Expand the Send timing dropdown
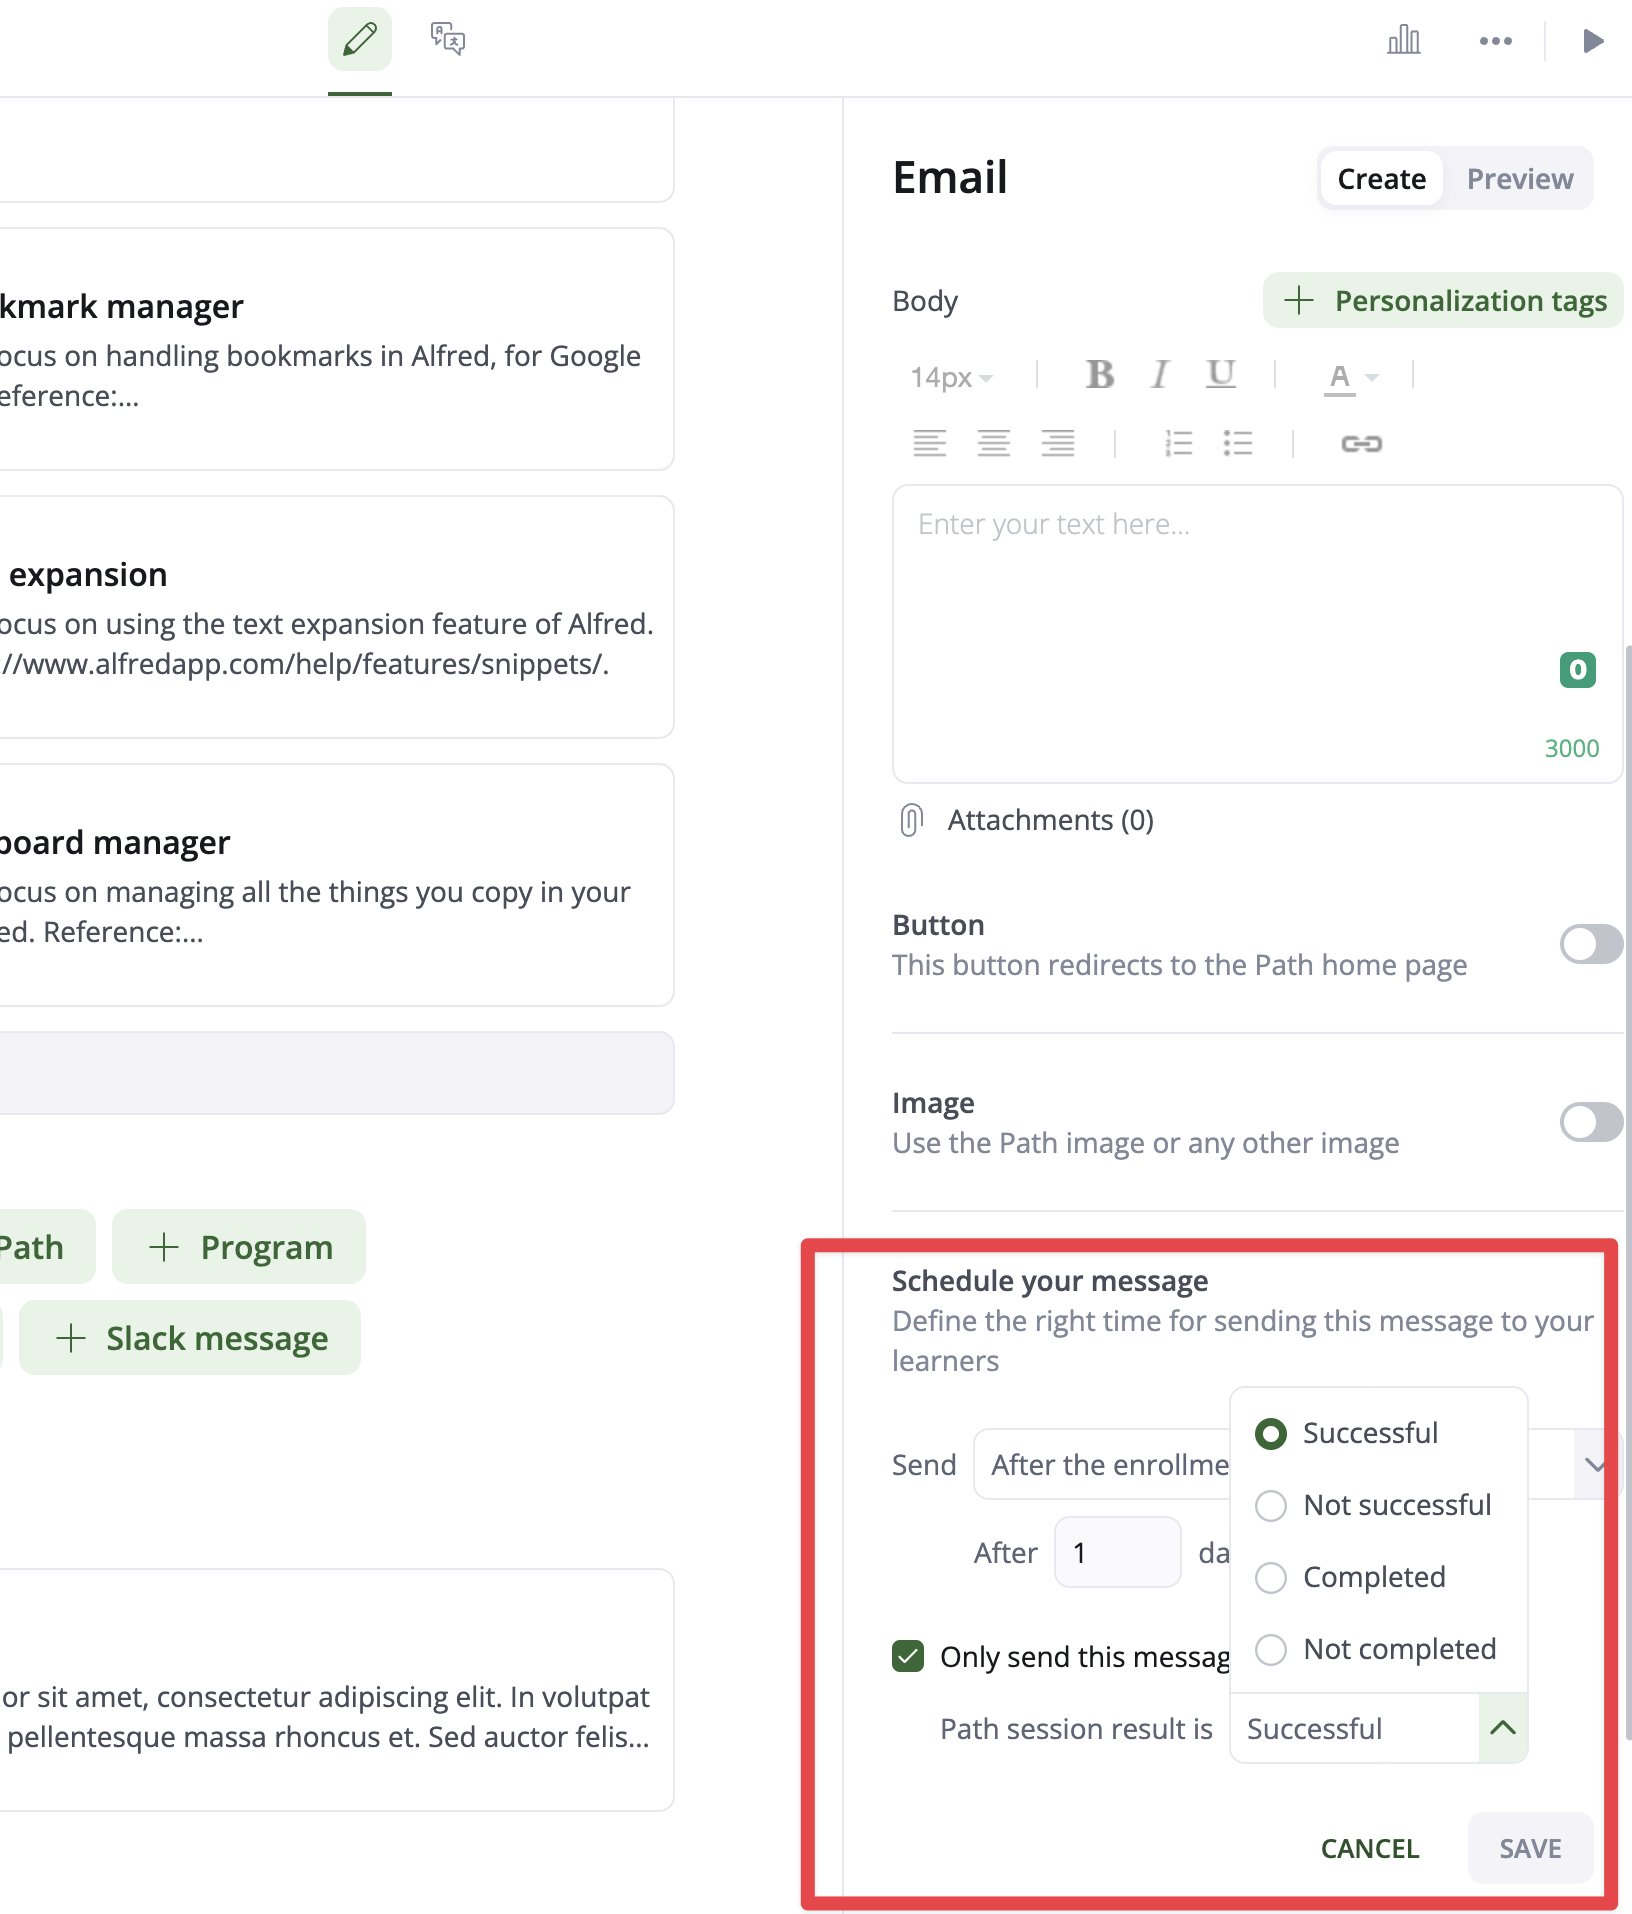This screenshot has height=1914, width=1632. [1594, 1465]
